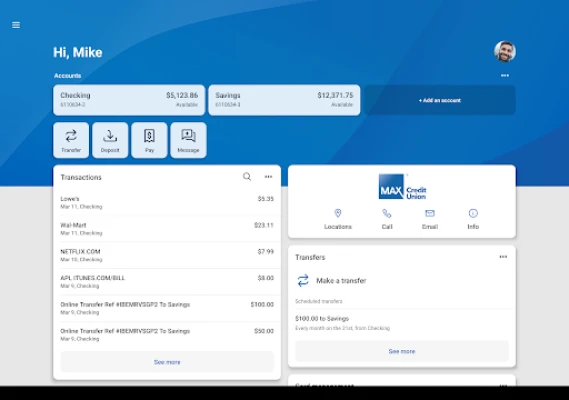Click See more under Transfers

tap(402, 351)
